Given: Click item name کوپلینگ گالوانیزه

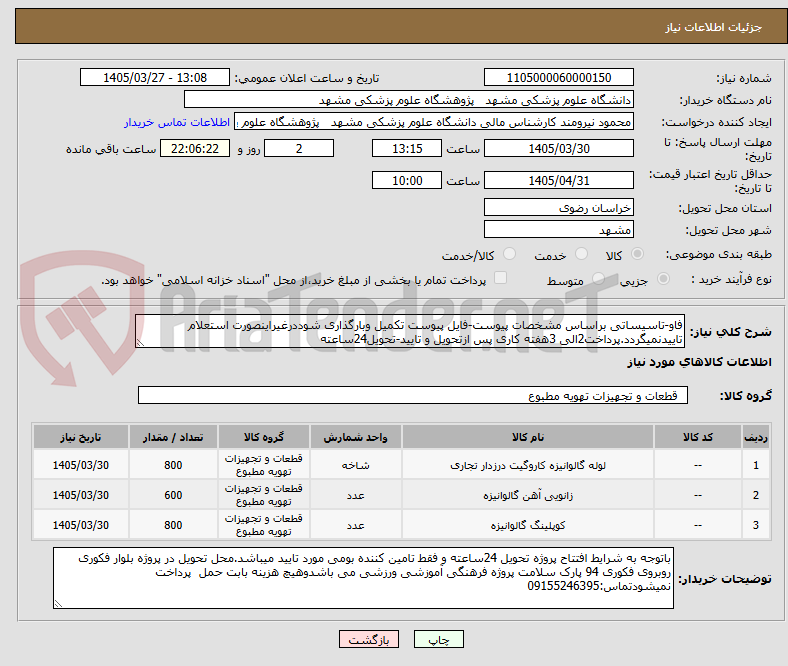Looking at the screenshot, I should tap(528, 525).
